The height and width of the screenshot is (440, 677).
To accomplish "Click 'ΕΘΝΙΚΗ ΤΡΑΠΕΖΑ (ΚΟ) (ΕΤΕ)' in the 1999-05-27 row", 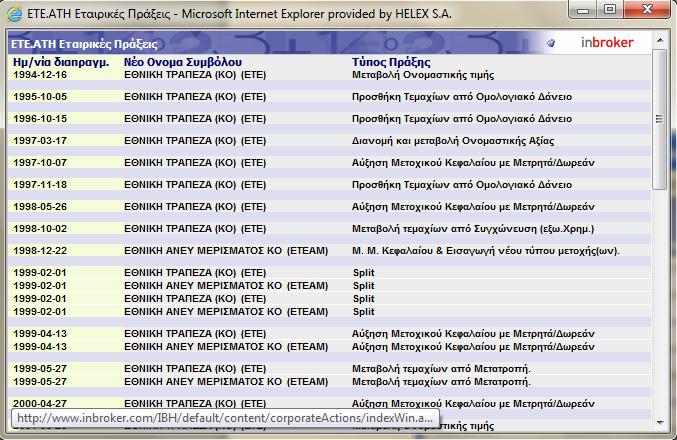I will tap(195, 369).
